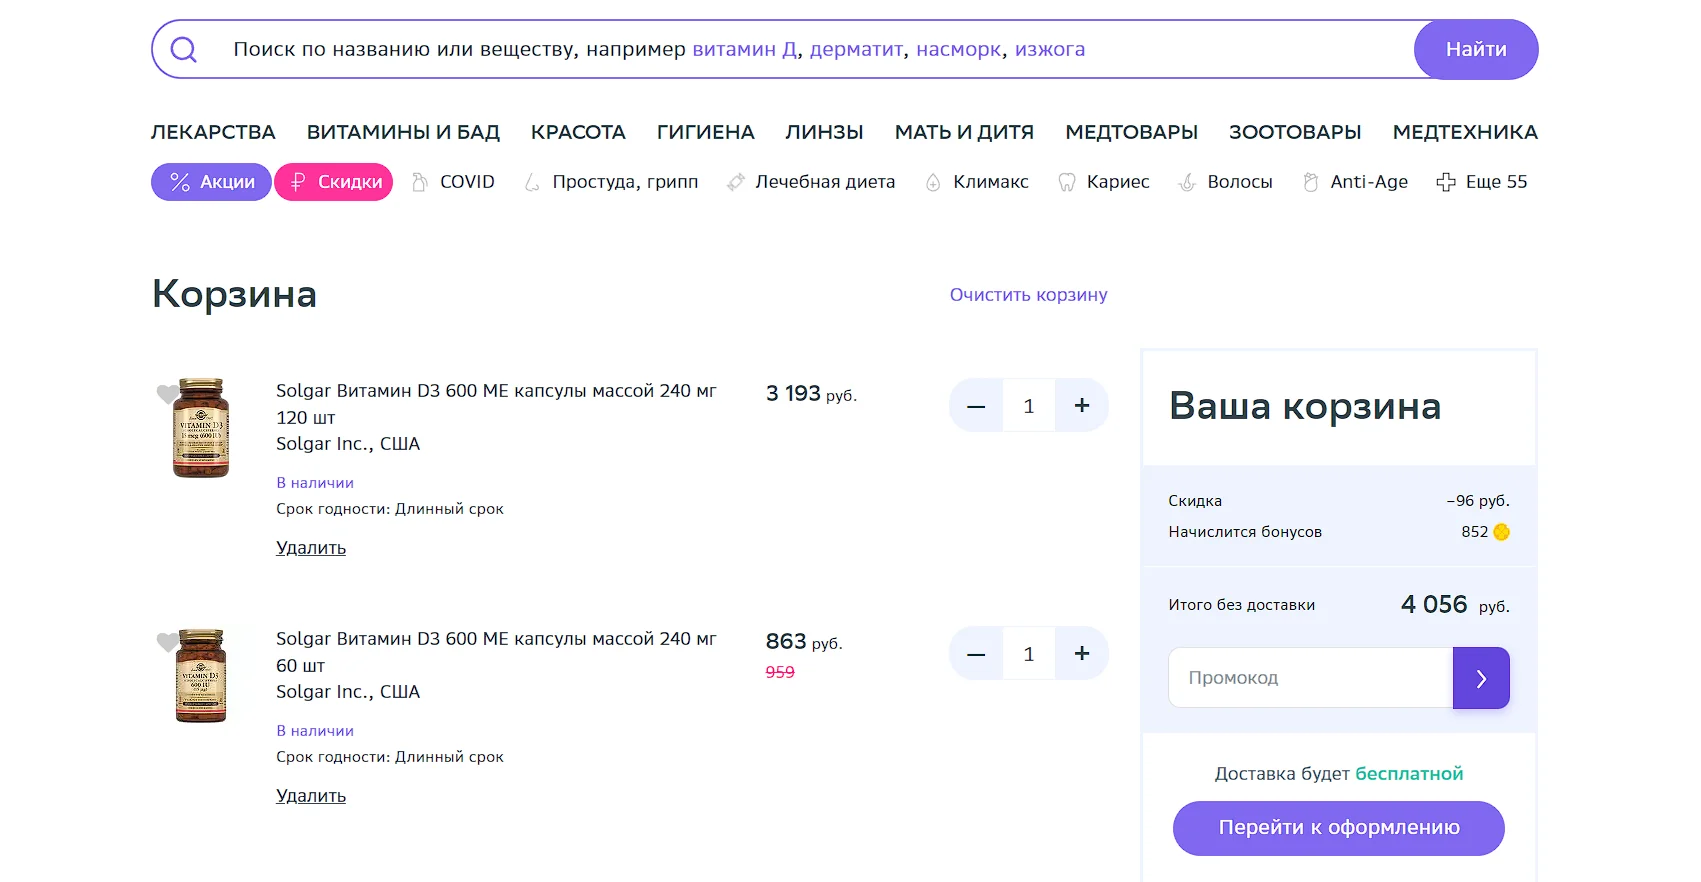Select the Кариес category
The height and width of the screenshot is (882, 1701).
pos(1104,182)
